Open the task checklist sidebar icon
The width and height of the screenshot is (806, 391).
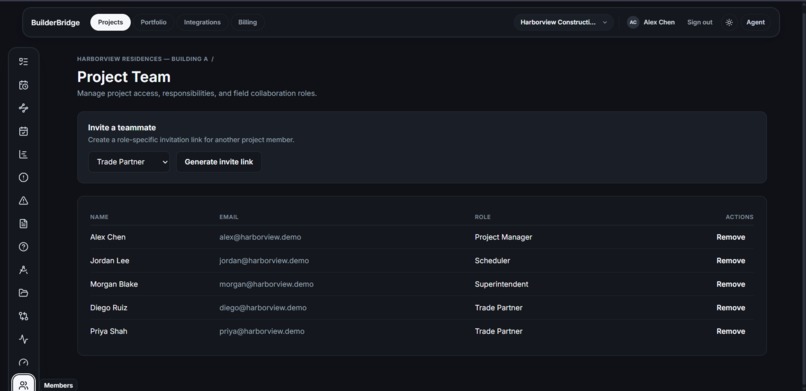coord(23,62)
